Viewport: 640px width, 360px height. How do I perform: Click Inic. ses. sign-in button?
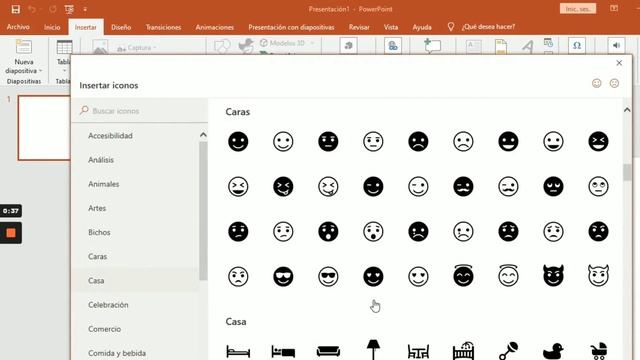click(578, 9)
